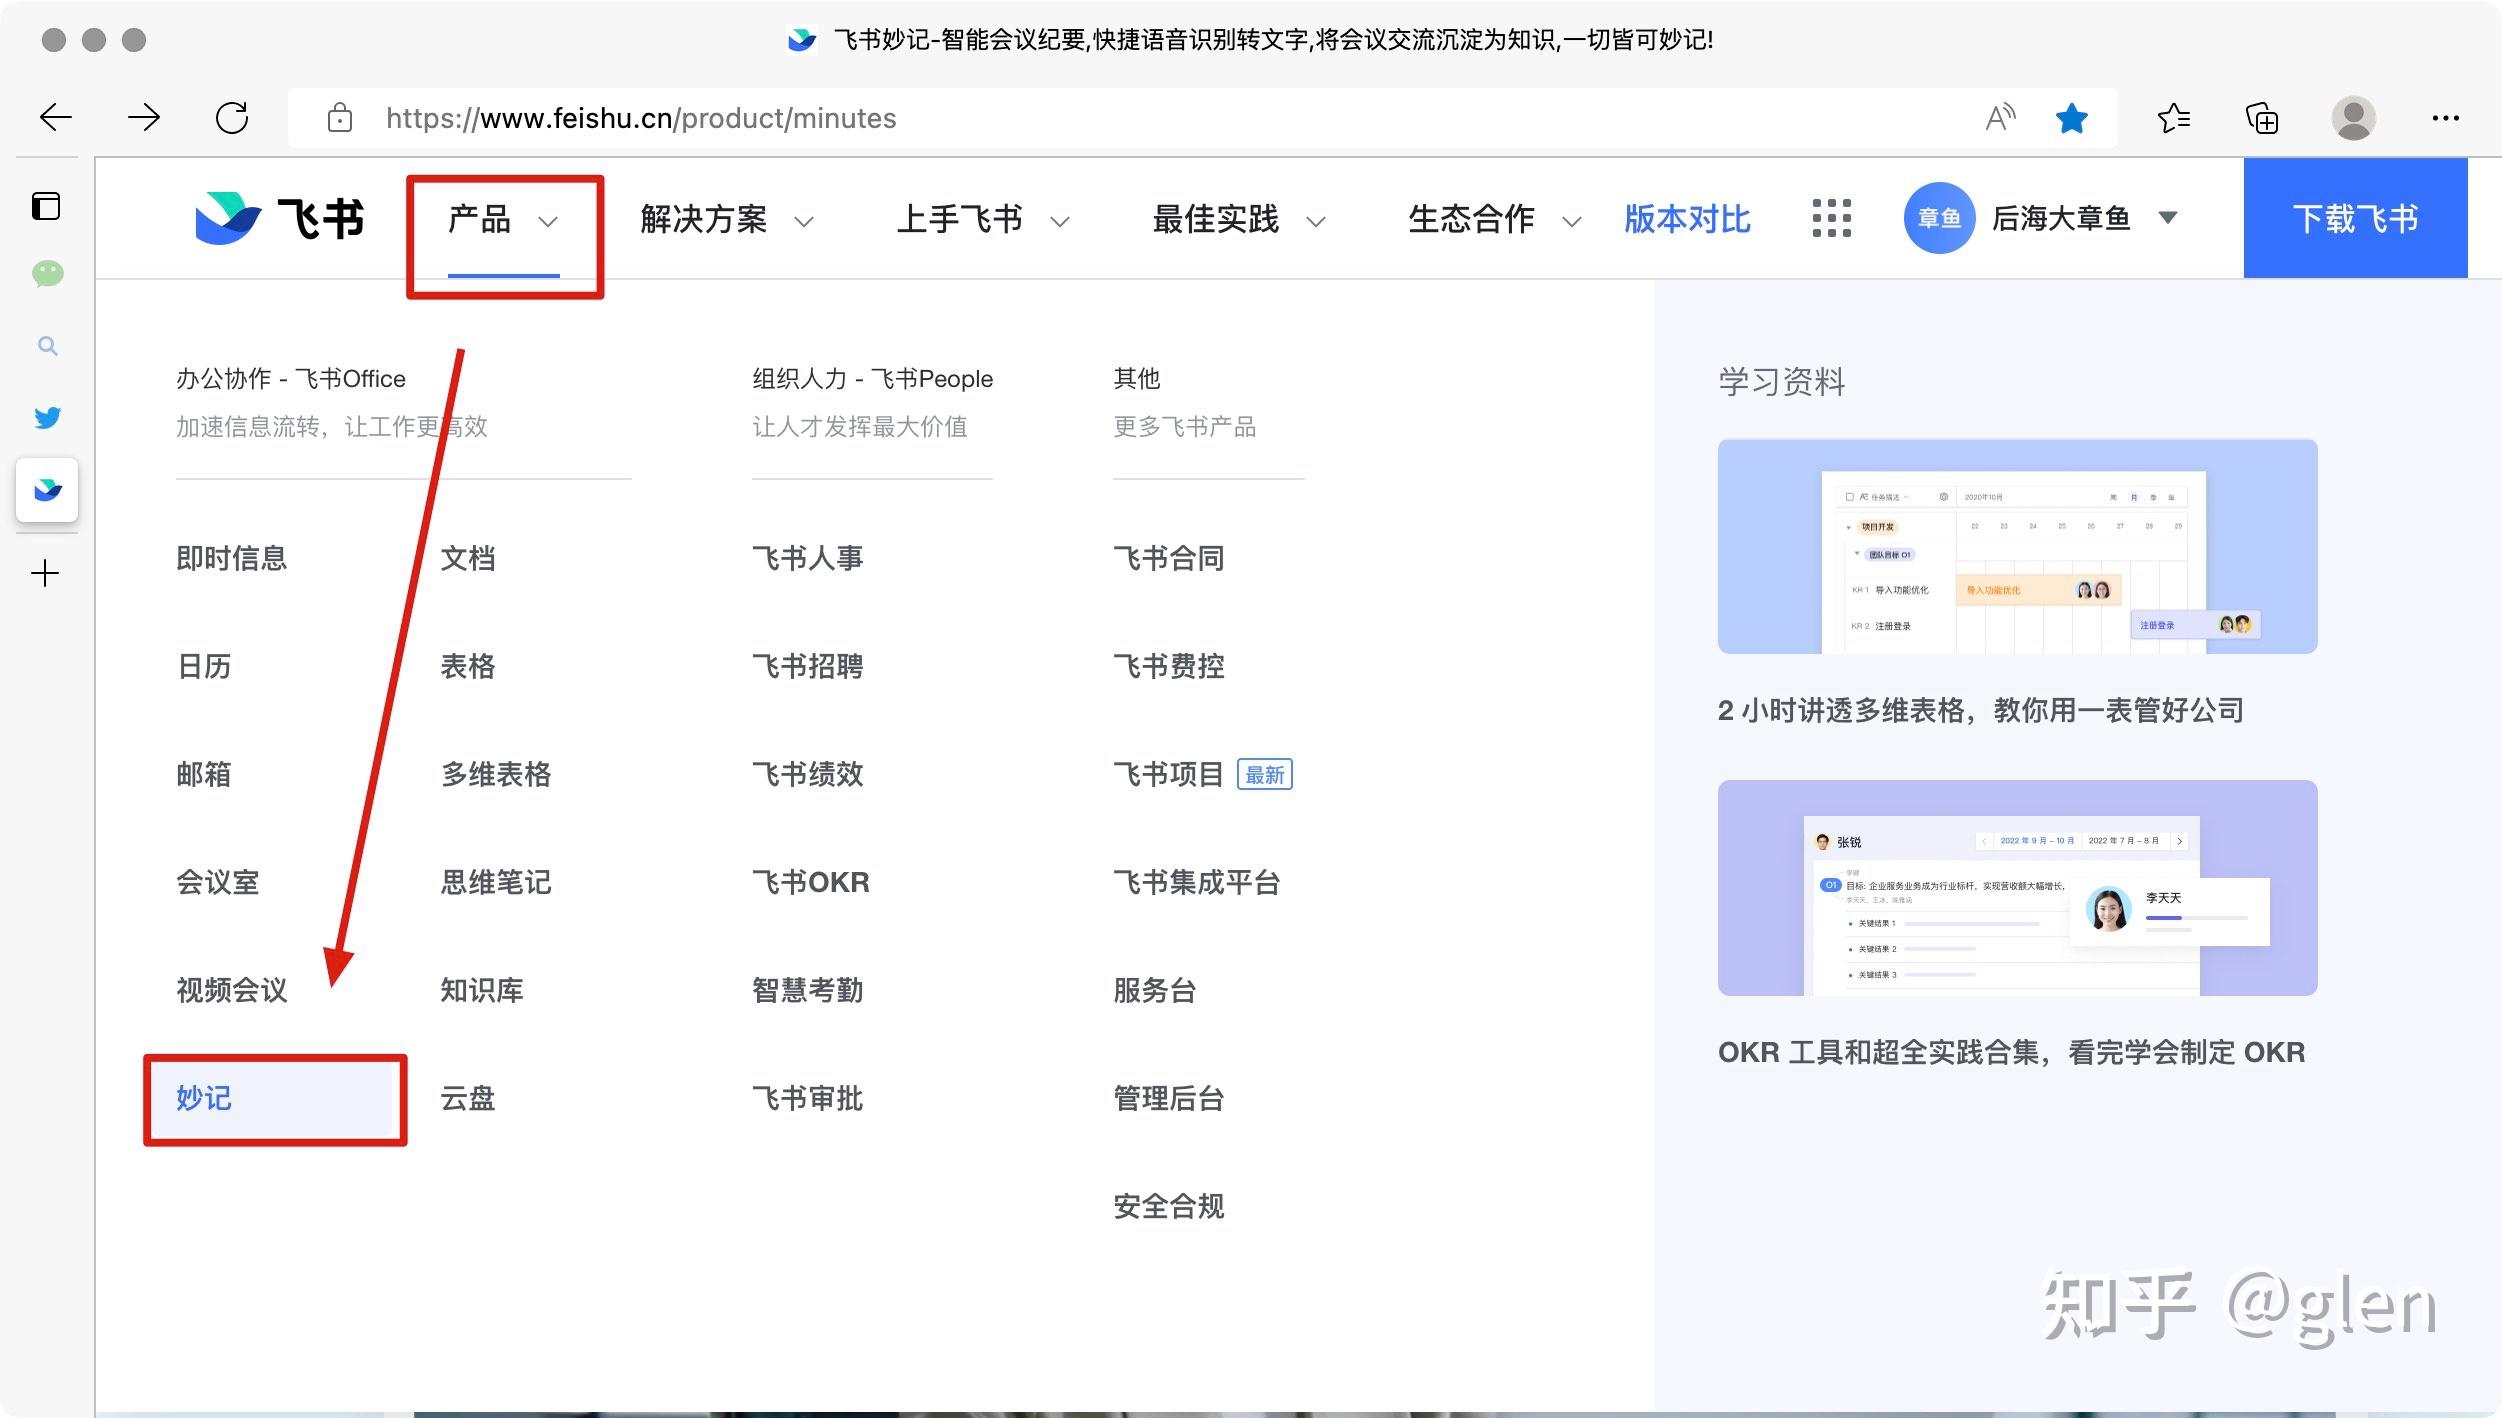Open the 2 小时讲透多维表格 article title
This screenshot has height=1418, width=2502.
tap(1981, 710)
